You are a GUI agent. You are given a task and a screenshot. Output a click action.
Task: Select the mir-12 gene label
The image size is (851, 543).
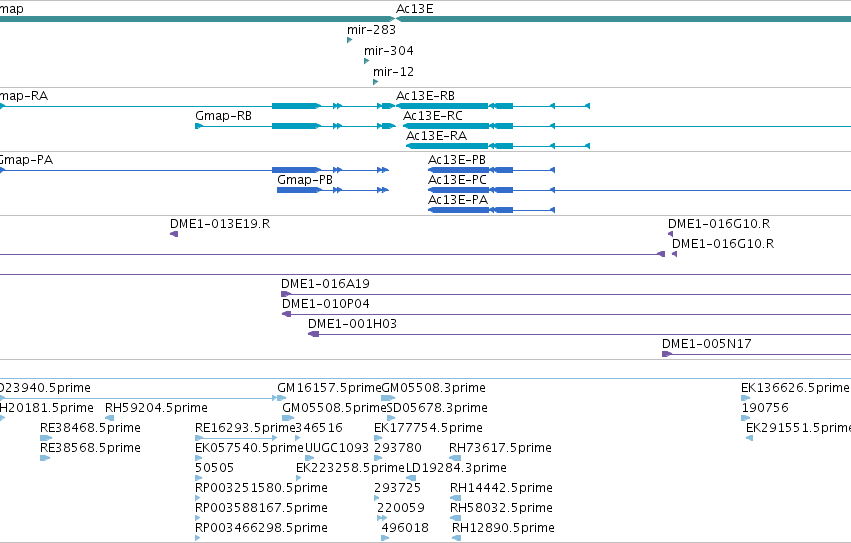(393, 72)
